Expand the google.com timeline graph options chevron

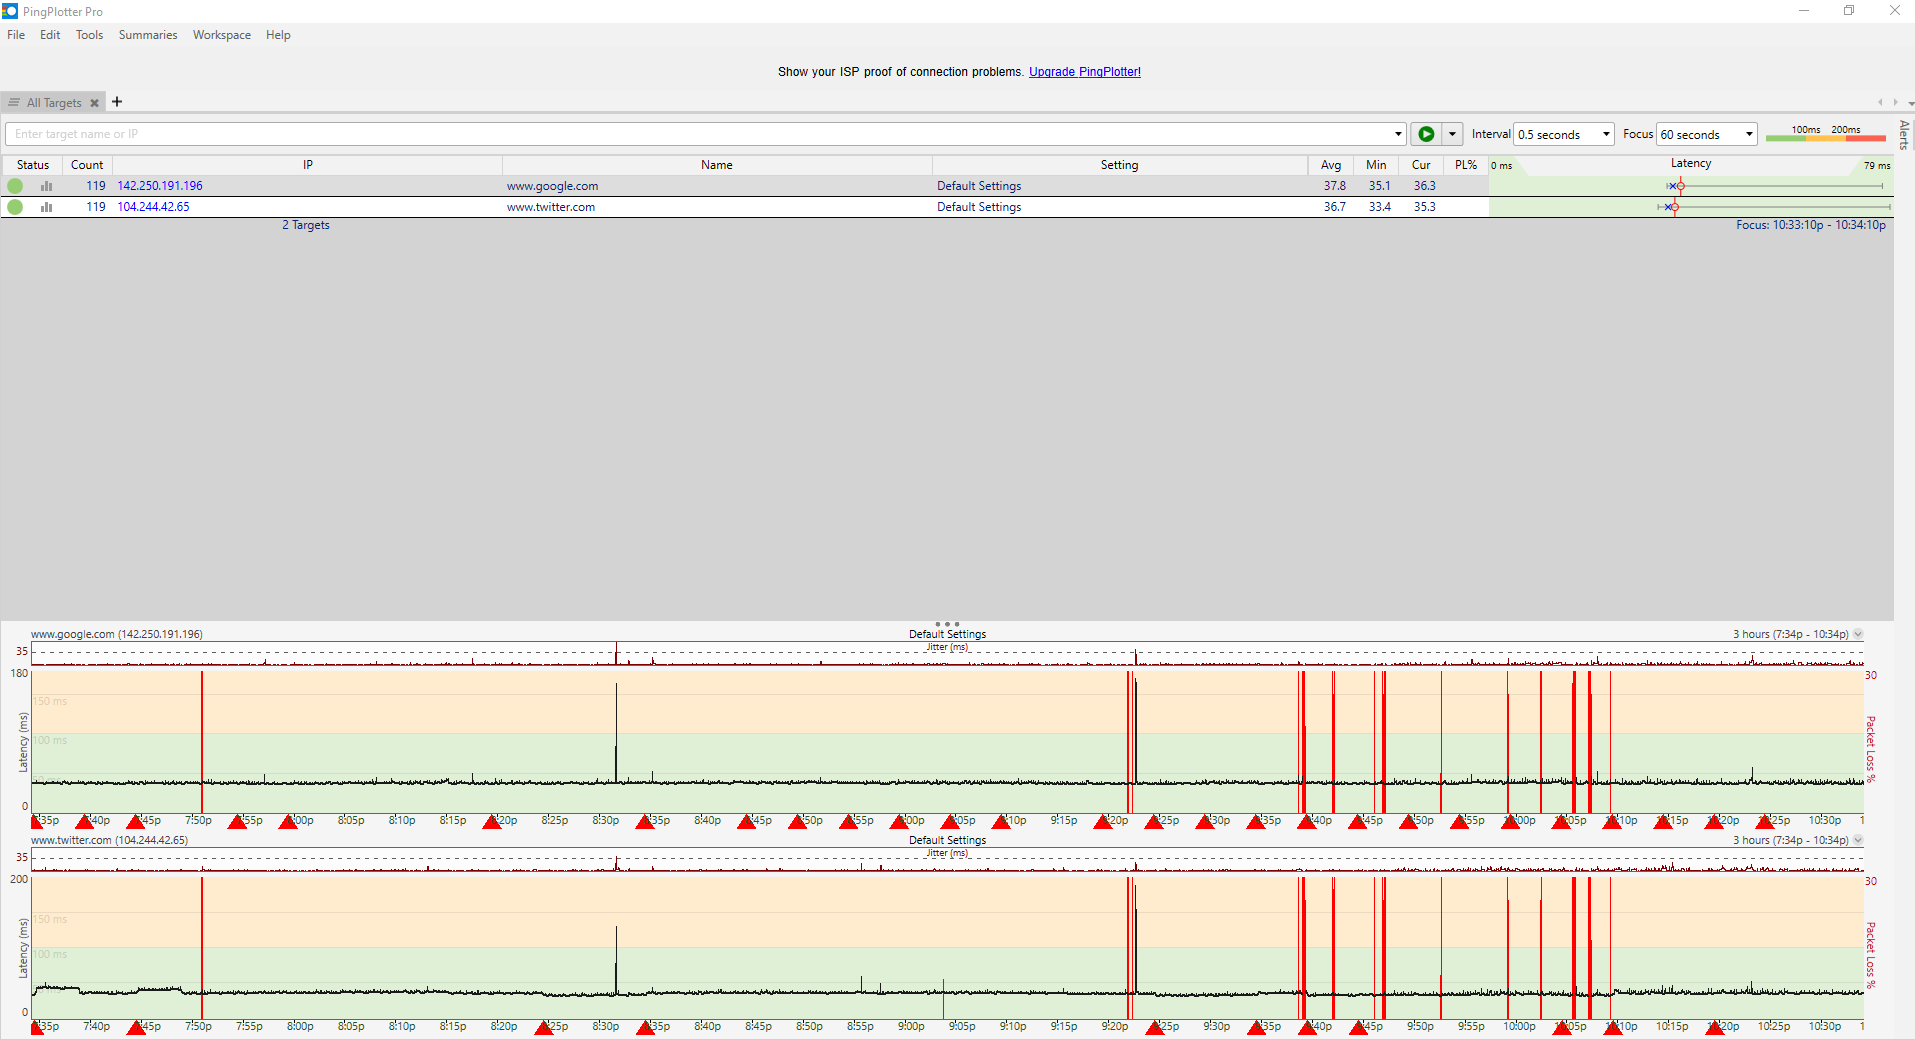click(1858, 634)
